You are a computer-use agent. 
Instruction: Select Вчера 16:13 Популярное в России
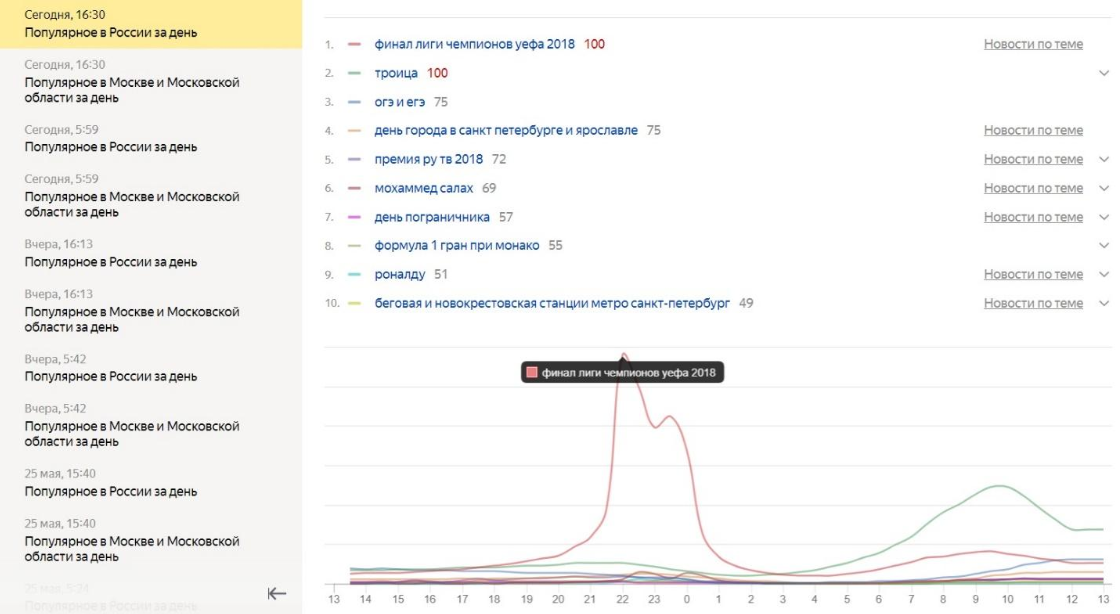click(x=151, y=253)
